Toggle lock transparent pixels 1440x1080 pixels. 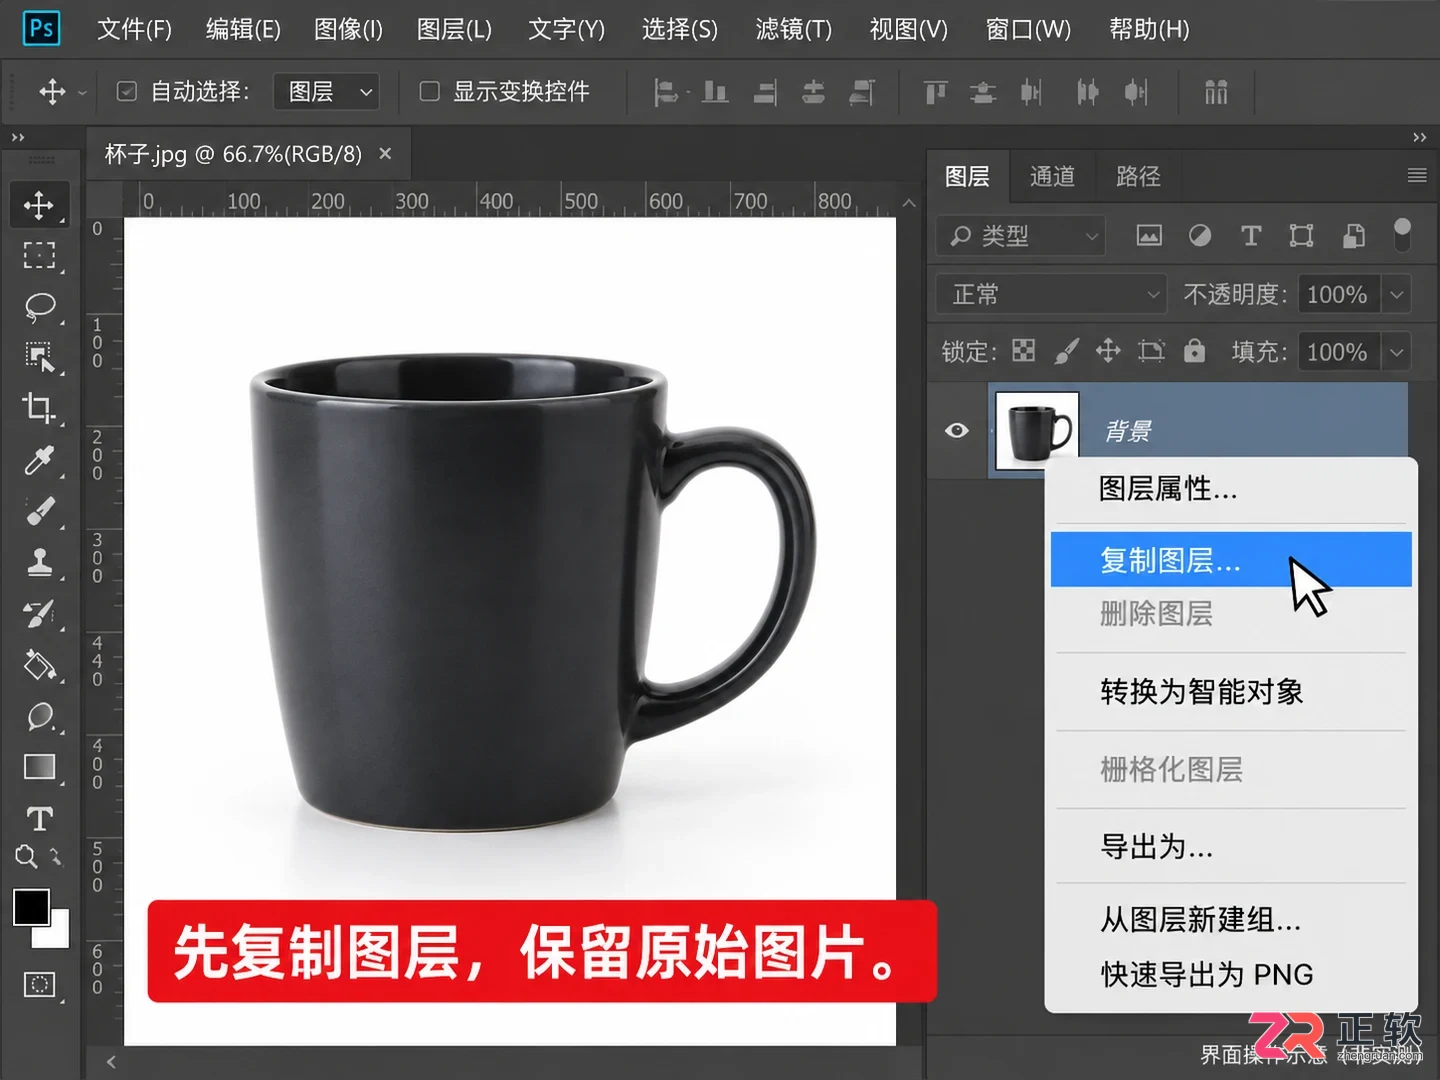click(x=1023, y=351)
